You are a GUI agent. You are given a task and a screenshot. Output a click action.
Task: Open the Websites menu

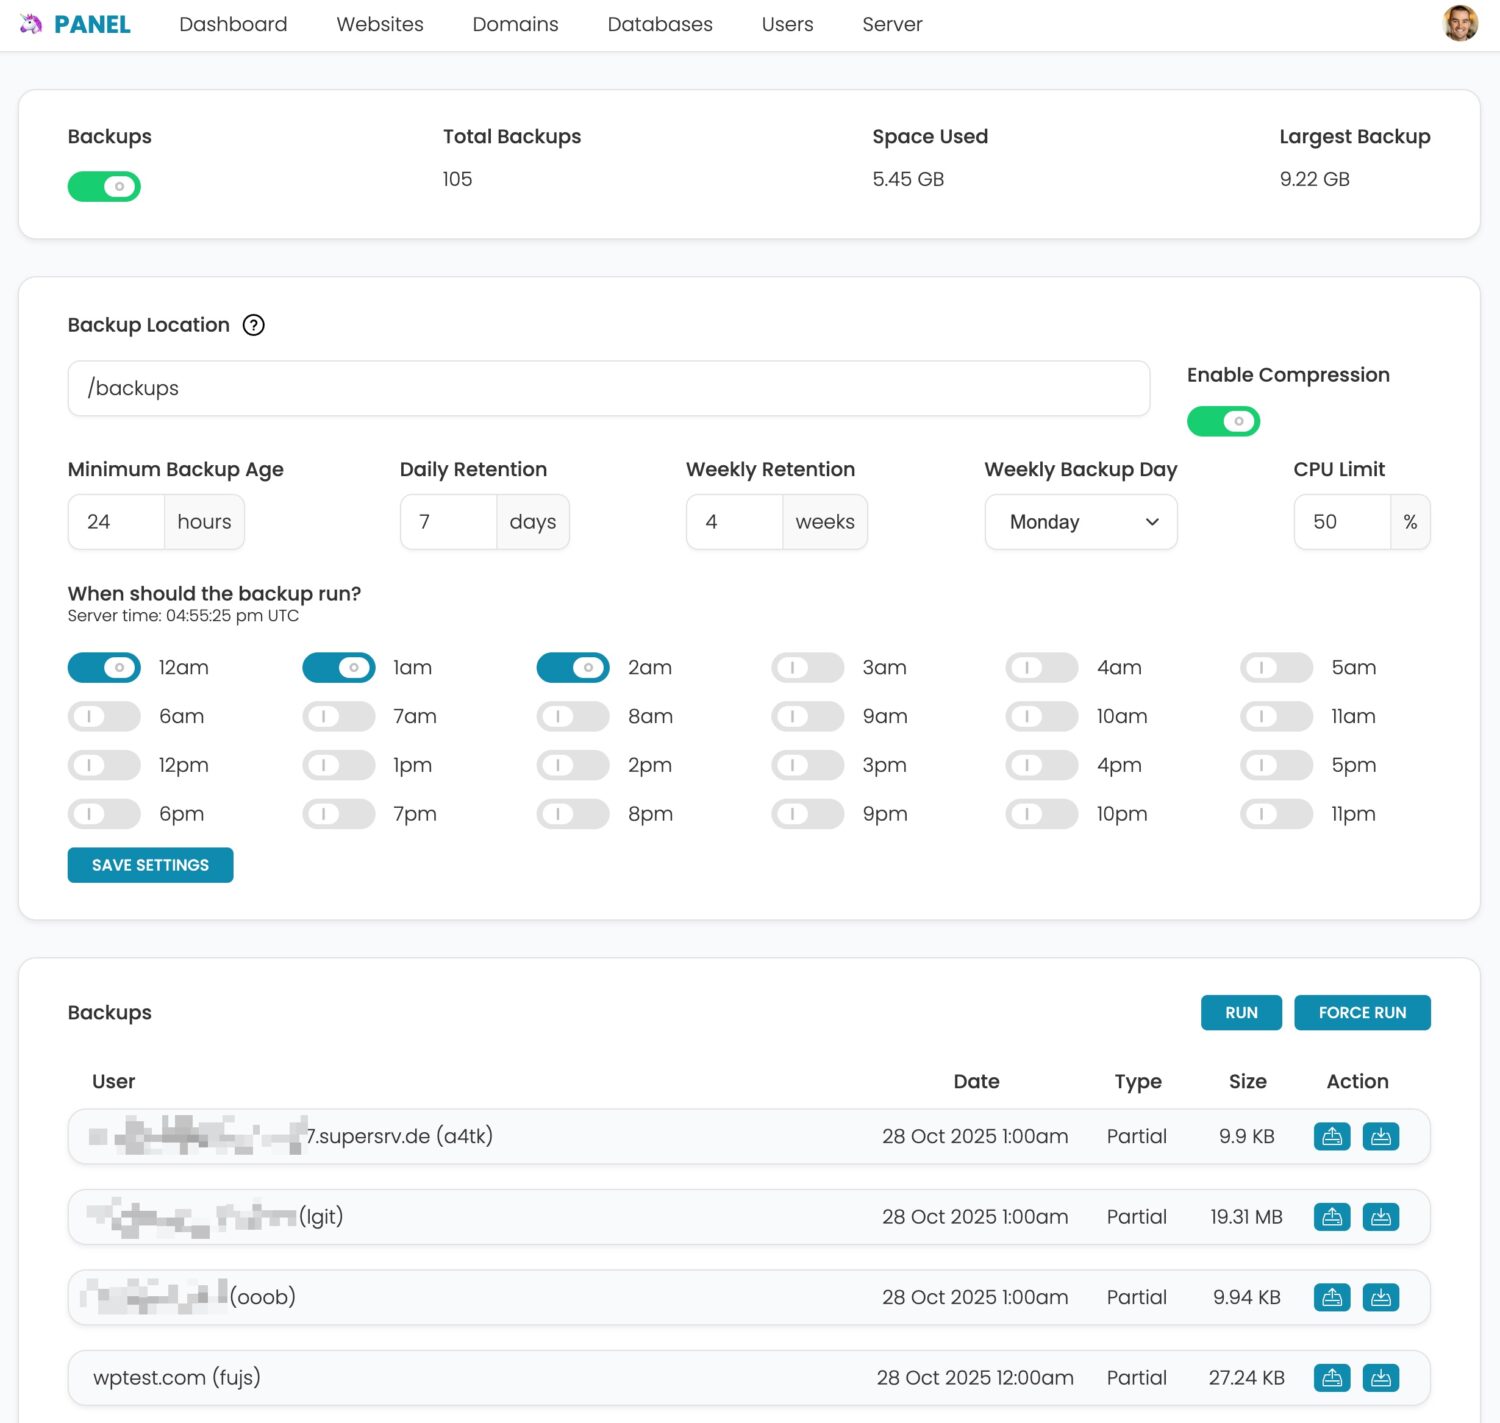click(380, 24)
